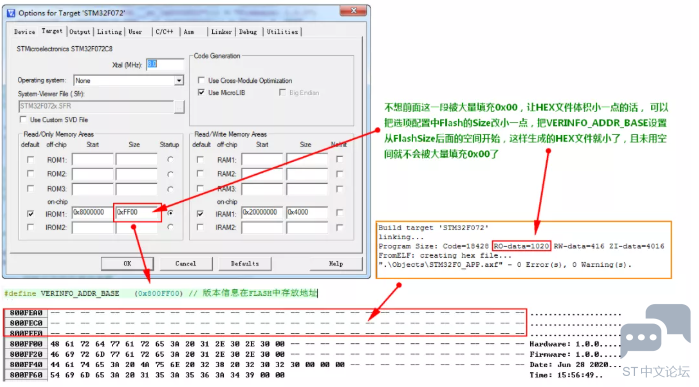Click the ROM3 Size field
This screenshot has width=699, height=387.
click(136, 189)
